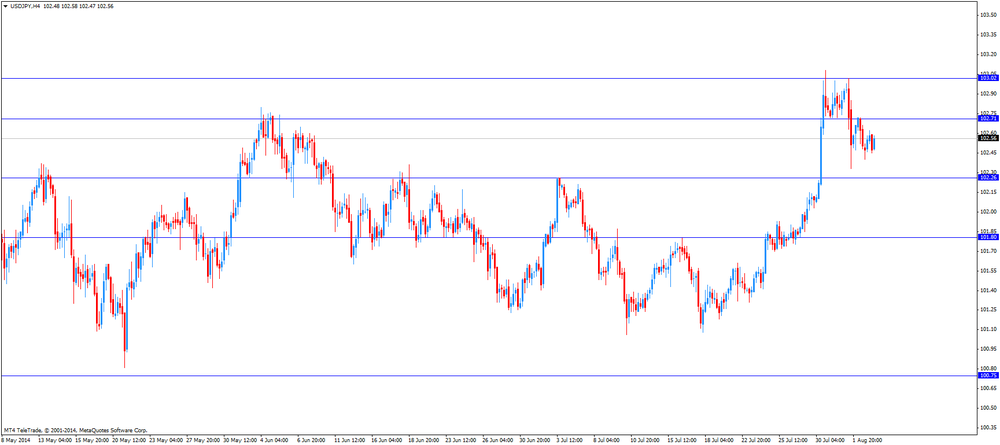Click the 102.00 price axis label

pyautogui.click(x=989, y=212)
